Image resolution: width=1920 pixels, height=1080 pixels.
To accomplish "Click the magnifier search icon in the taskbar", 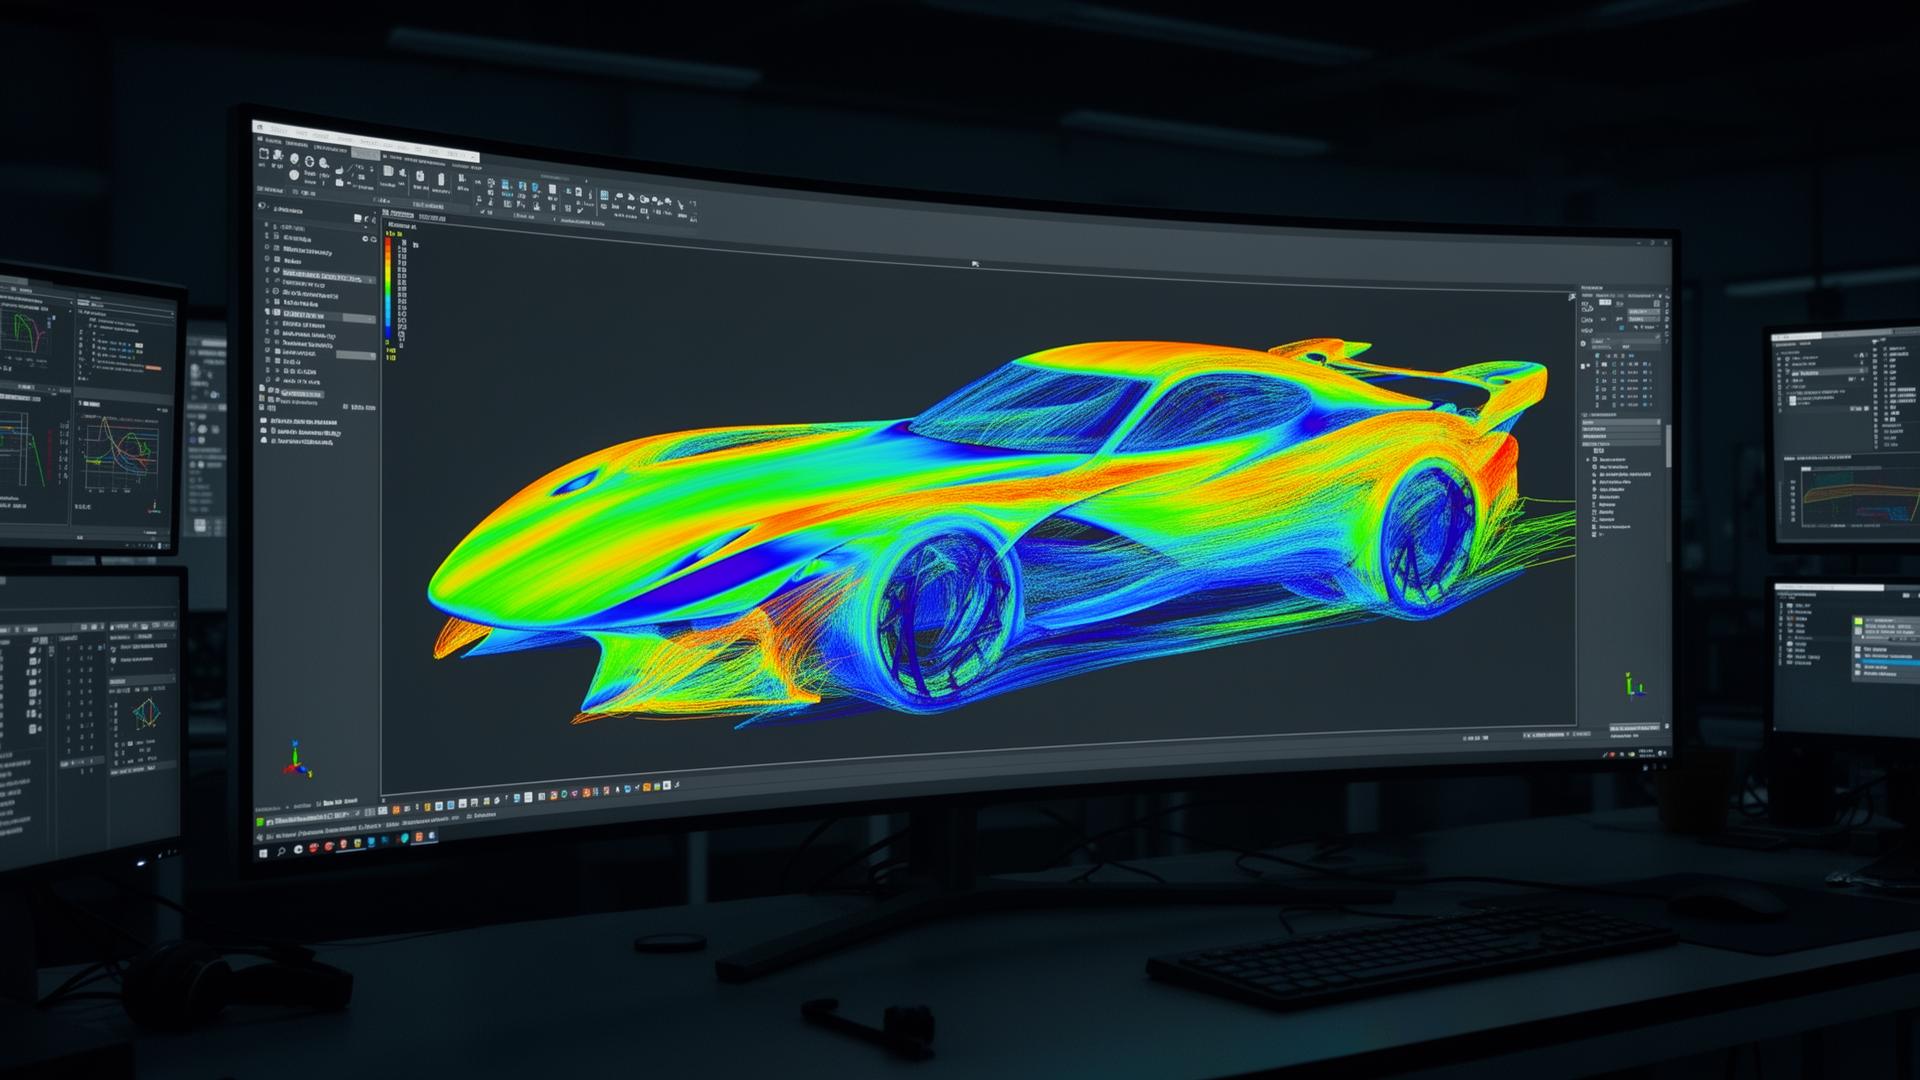I will 281,852.
